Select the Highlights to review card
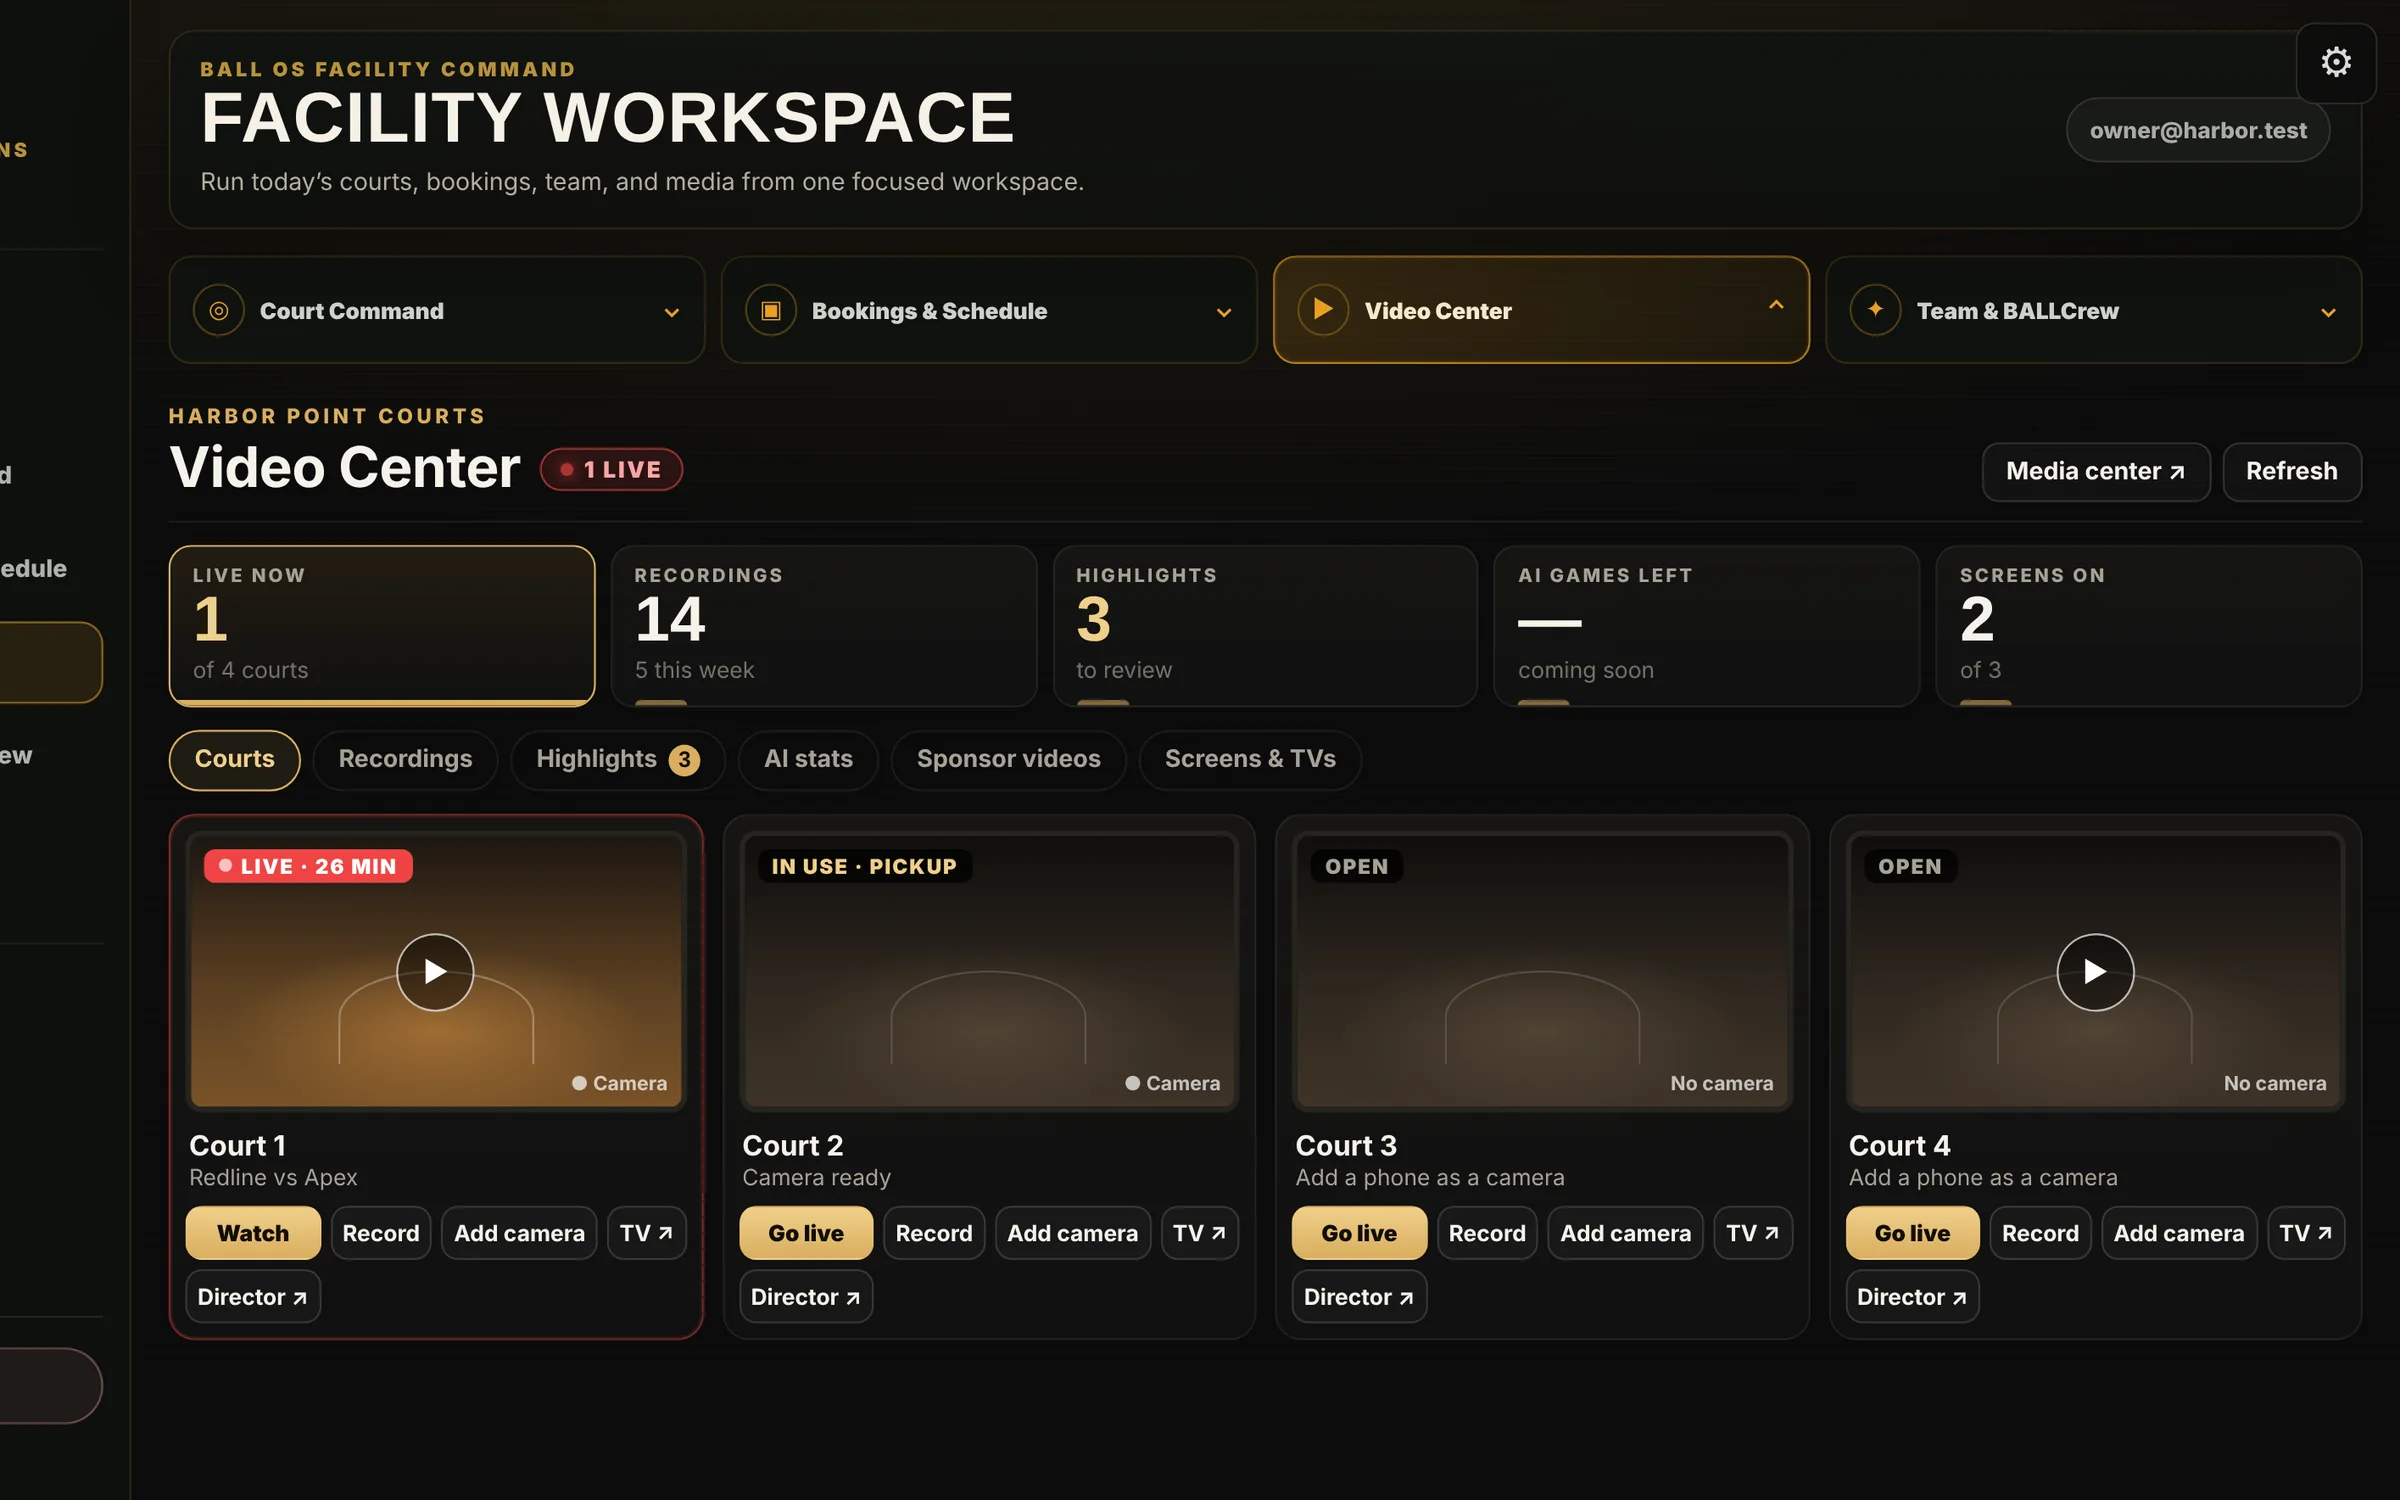The width and height of the screenshot is (2400, 1500). [x=1265, y=626]
